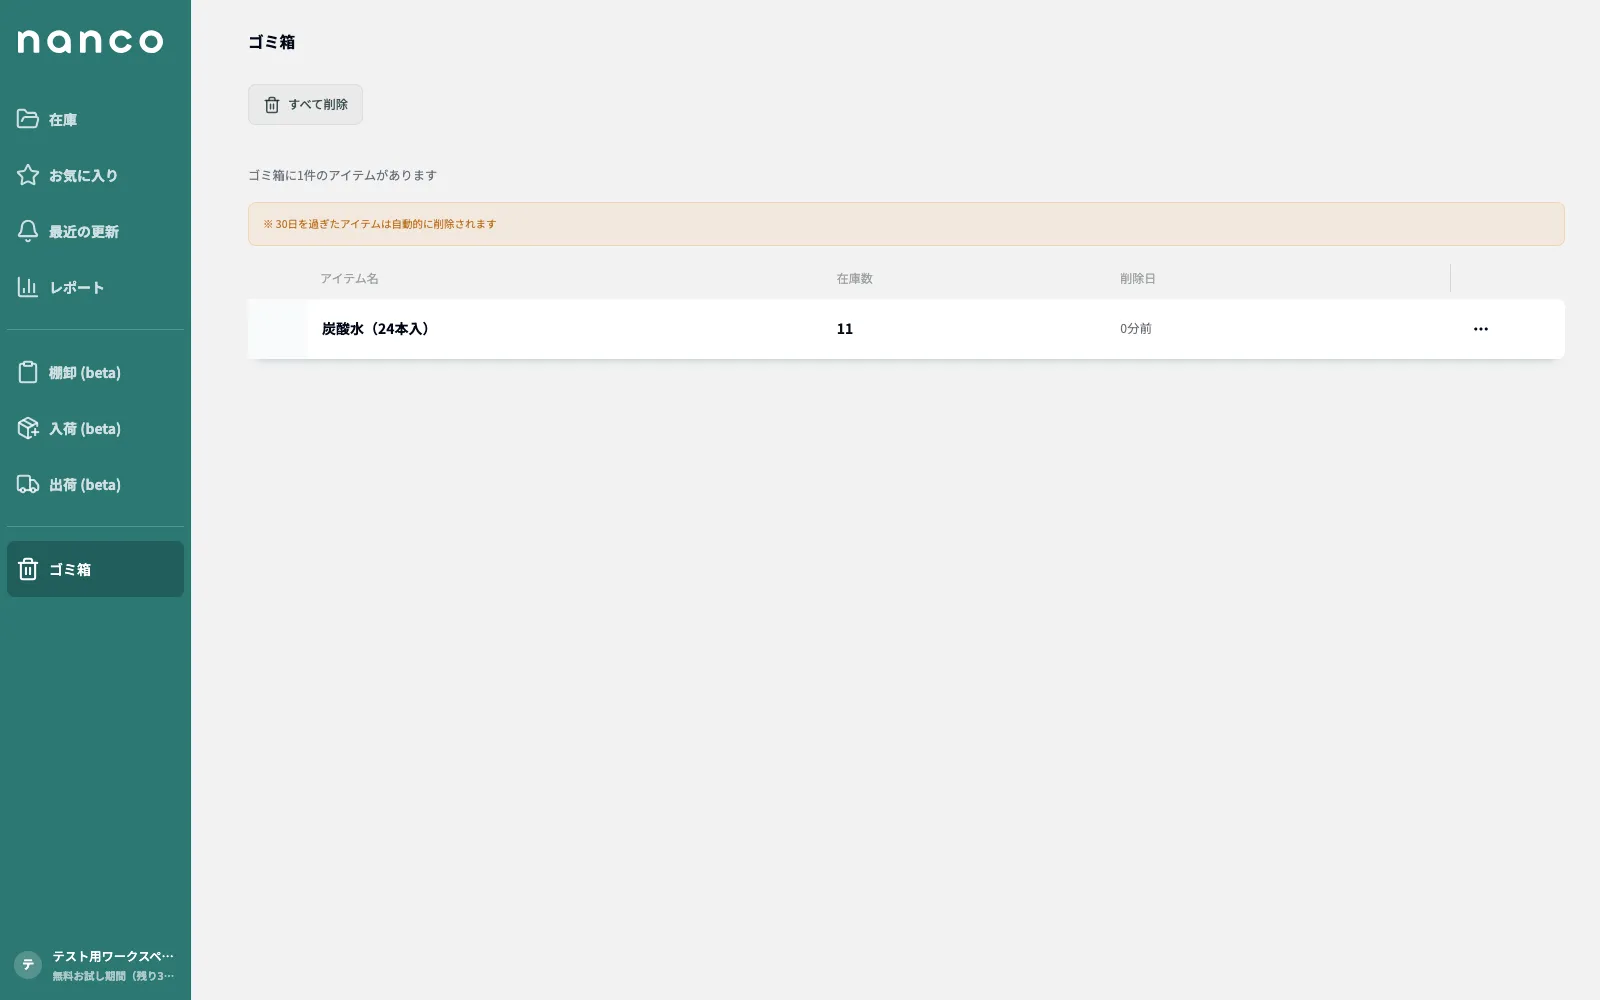Click ゴミ箱に1件のアイテムがあります text

click(x=343, y=175)
